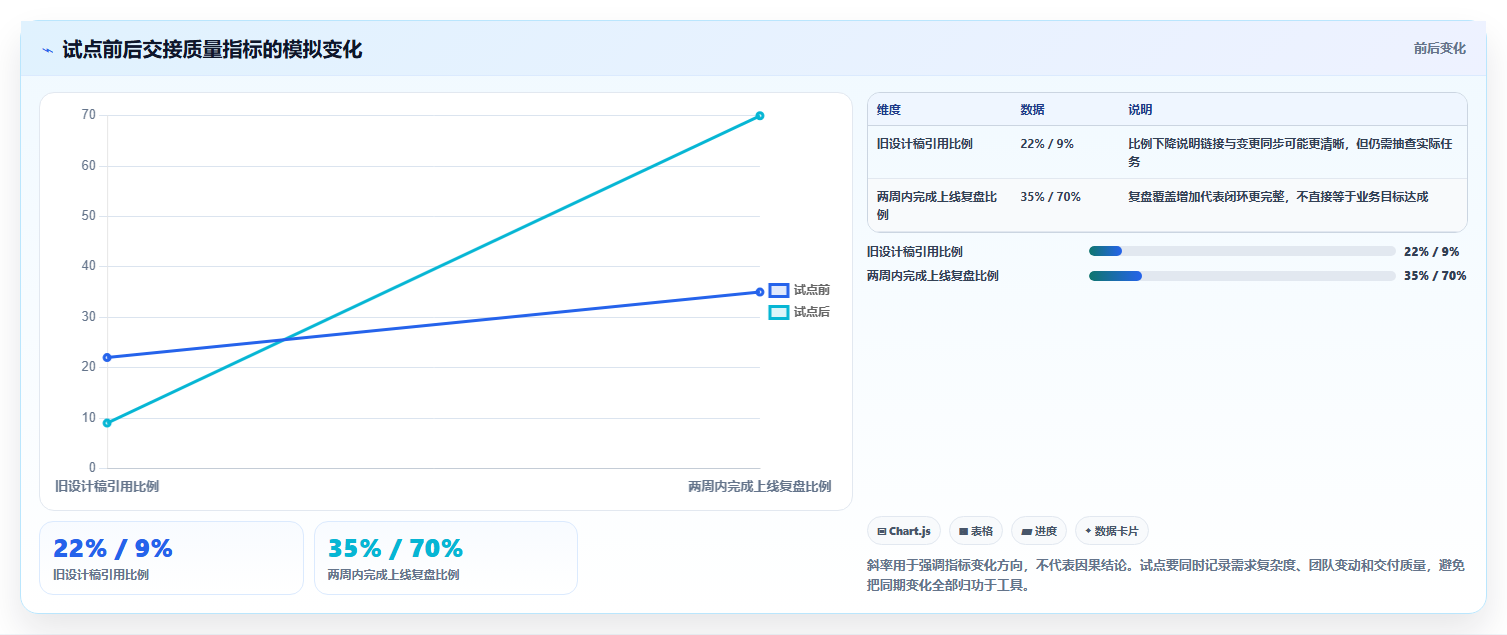Click the 数据 column header
This screenshot has width=1507, height=635.
click(1032, 110)
